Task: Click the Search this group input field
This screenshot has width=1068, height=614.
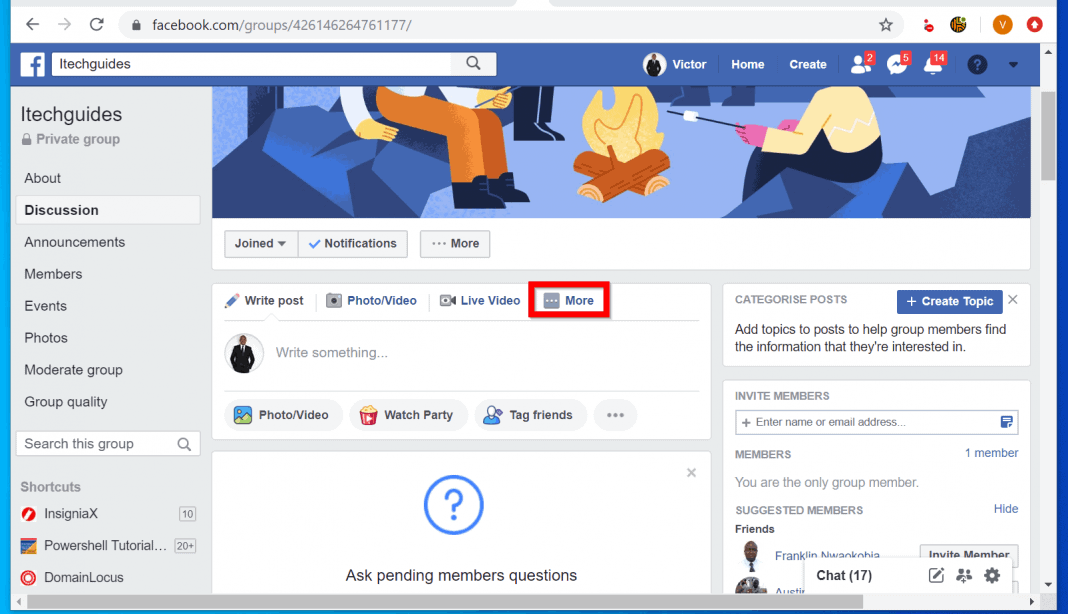Action: pyautogui.click(x=100, y=443)
